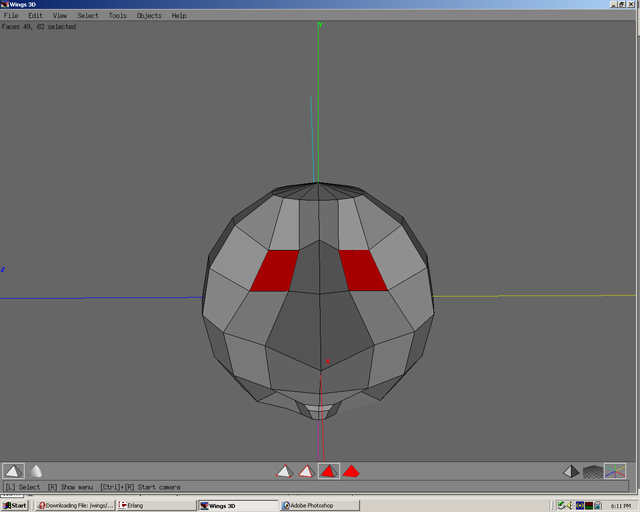This screenshot has width=640, height=512.
Task: Select flat shading pyramid icon
Action: pyautogui.click(x=13, y=471)
